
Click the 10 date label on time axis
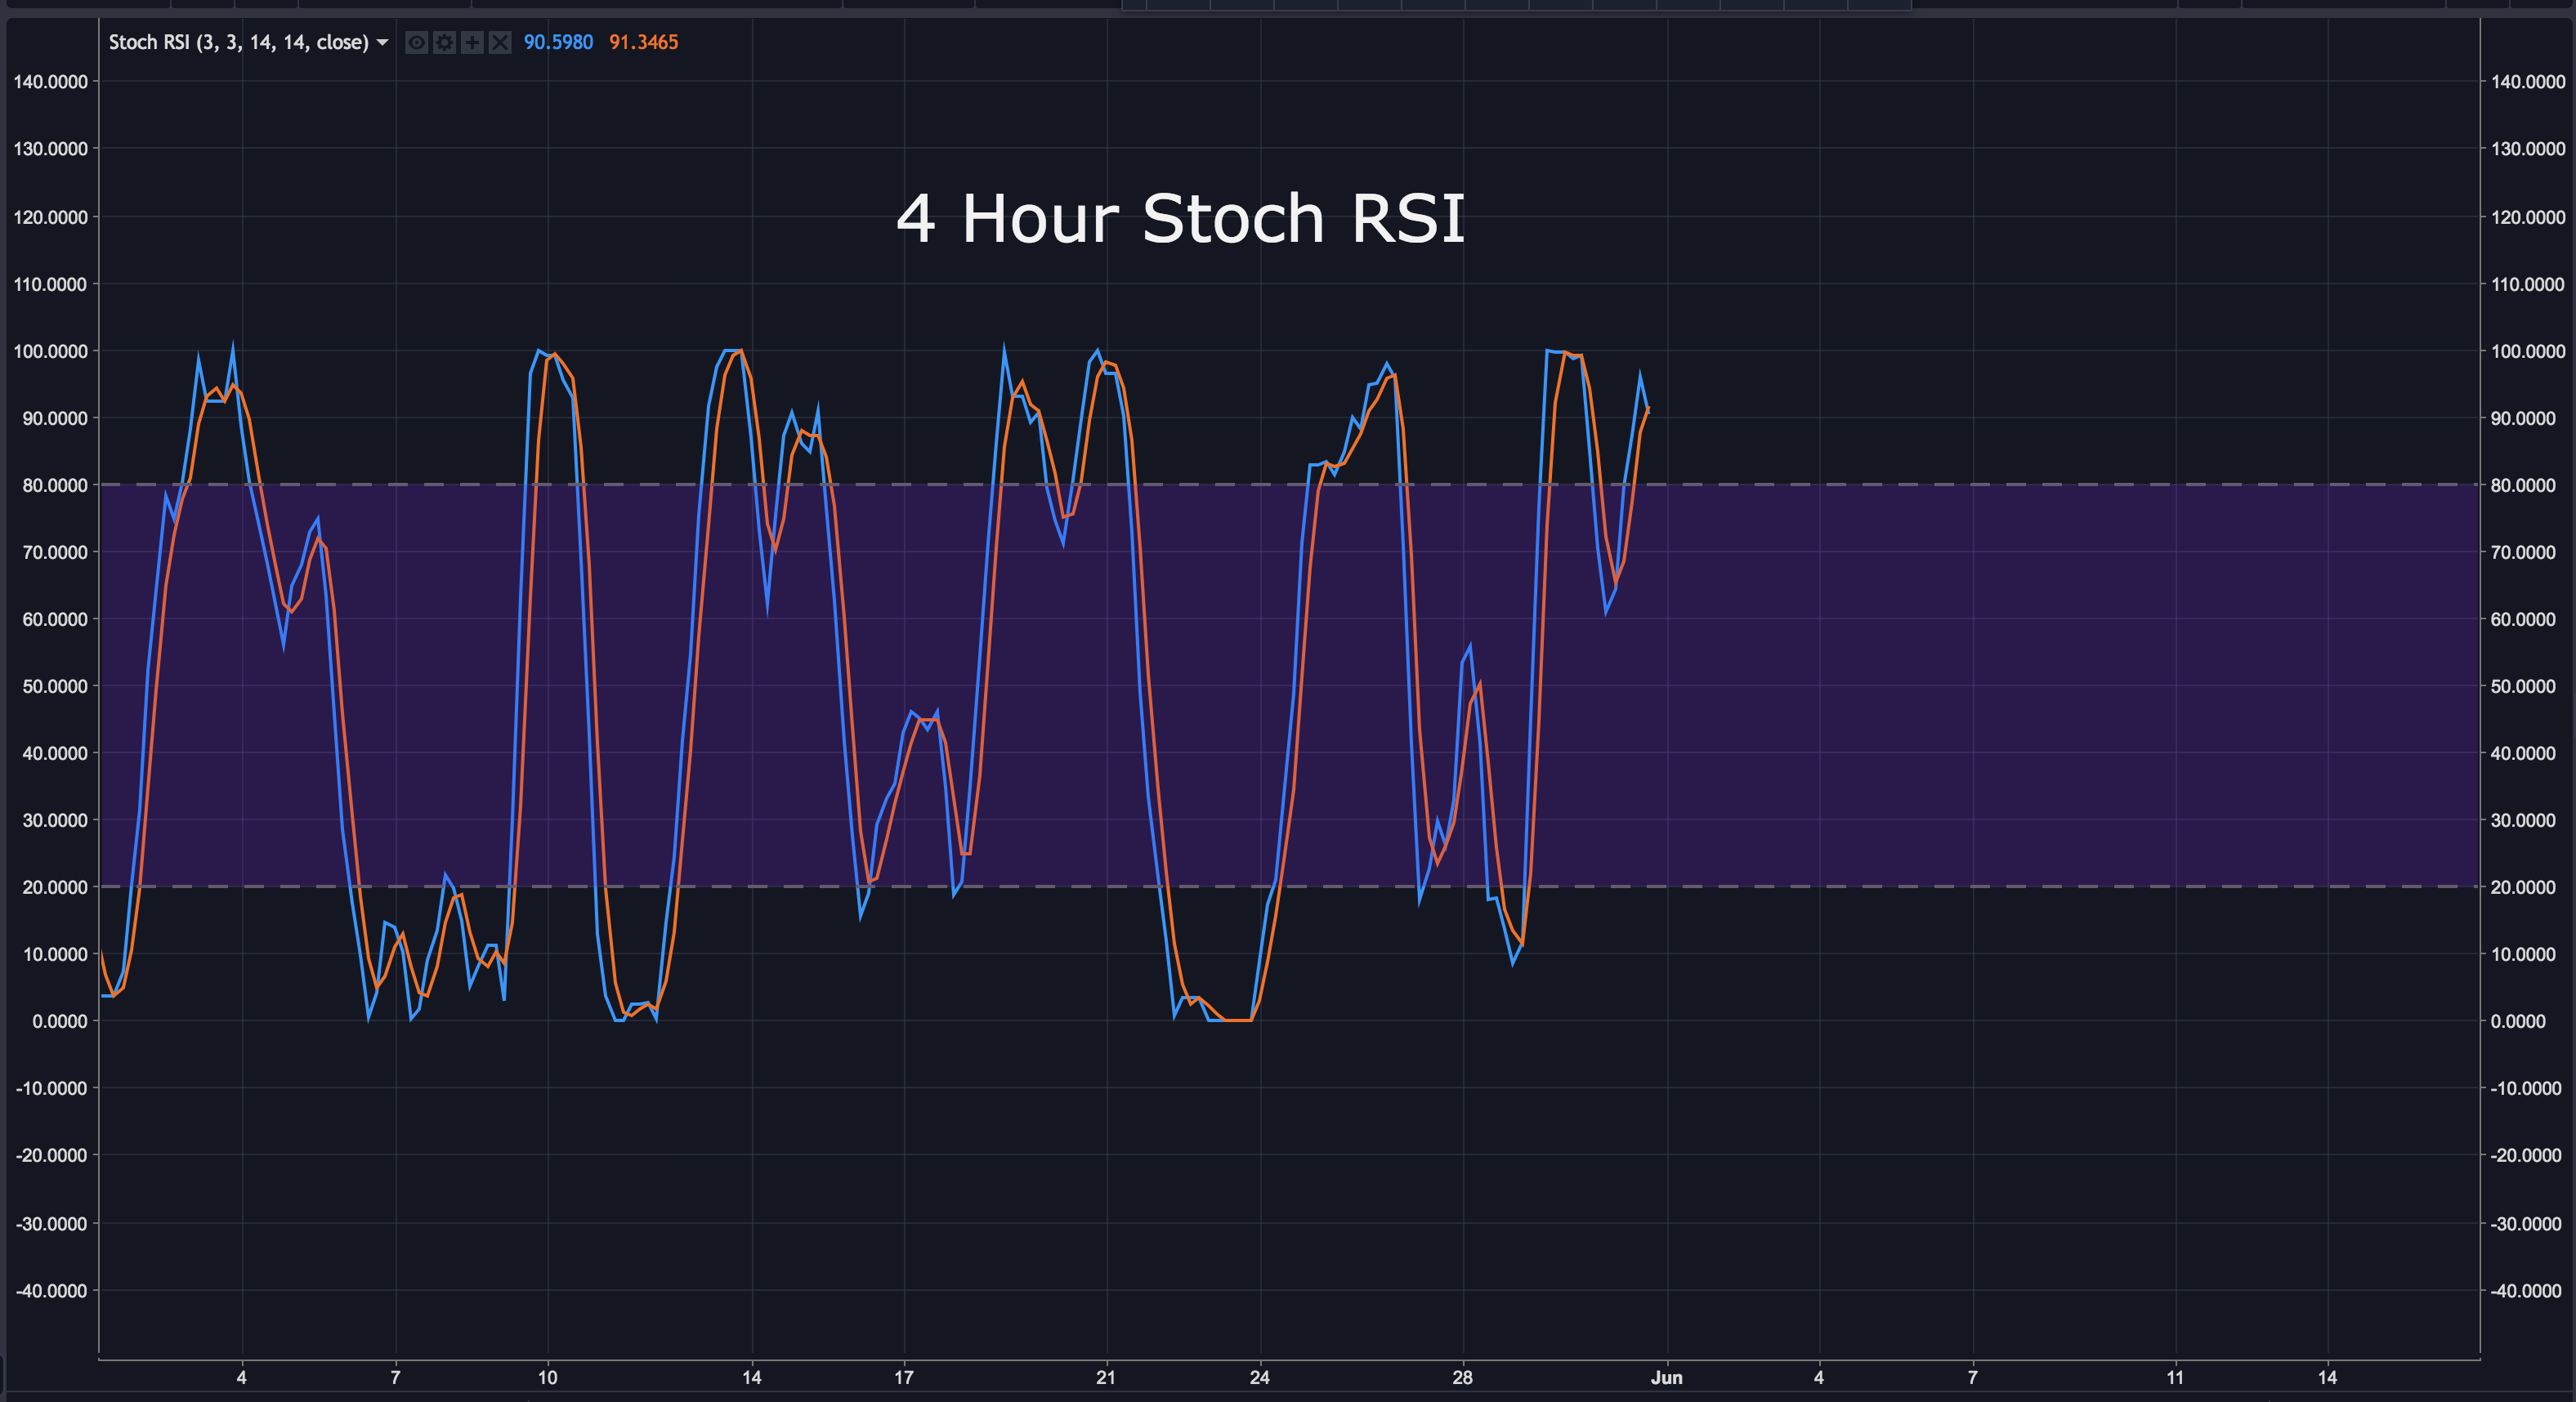[547, 1377]
